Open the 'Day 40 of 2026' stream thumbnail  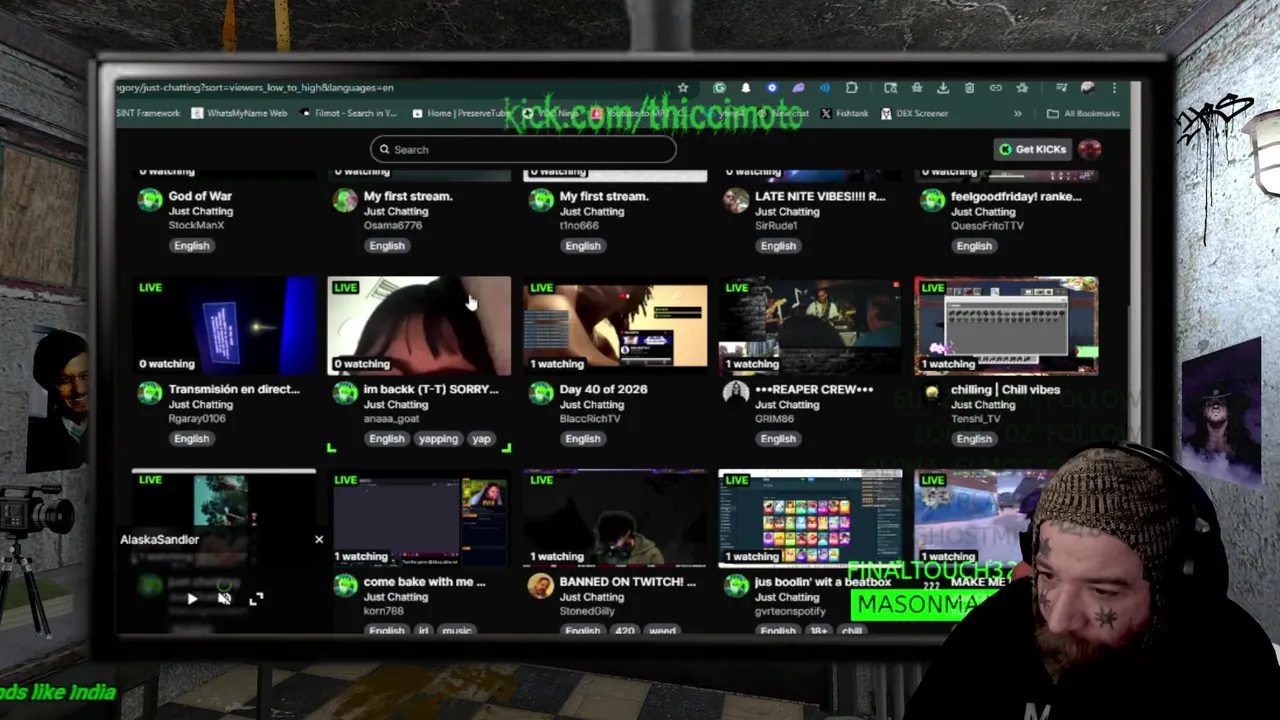[615, 326]
